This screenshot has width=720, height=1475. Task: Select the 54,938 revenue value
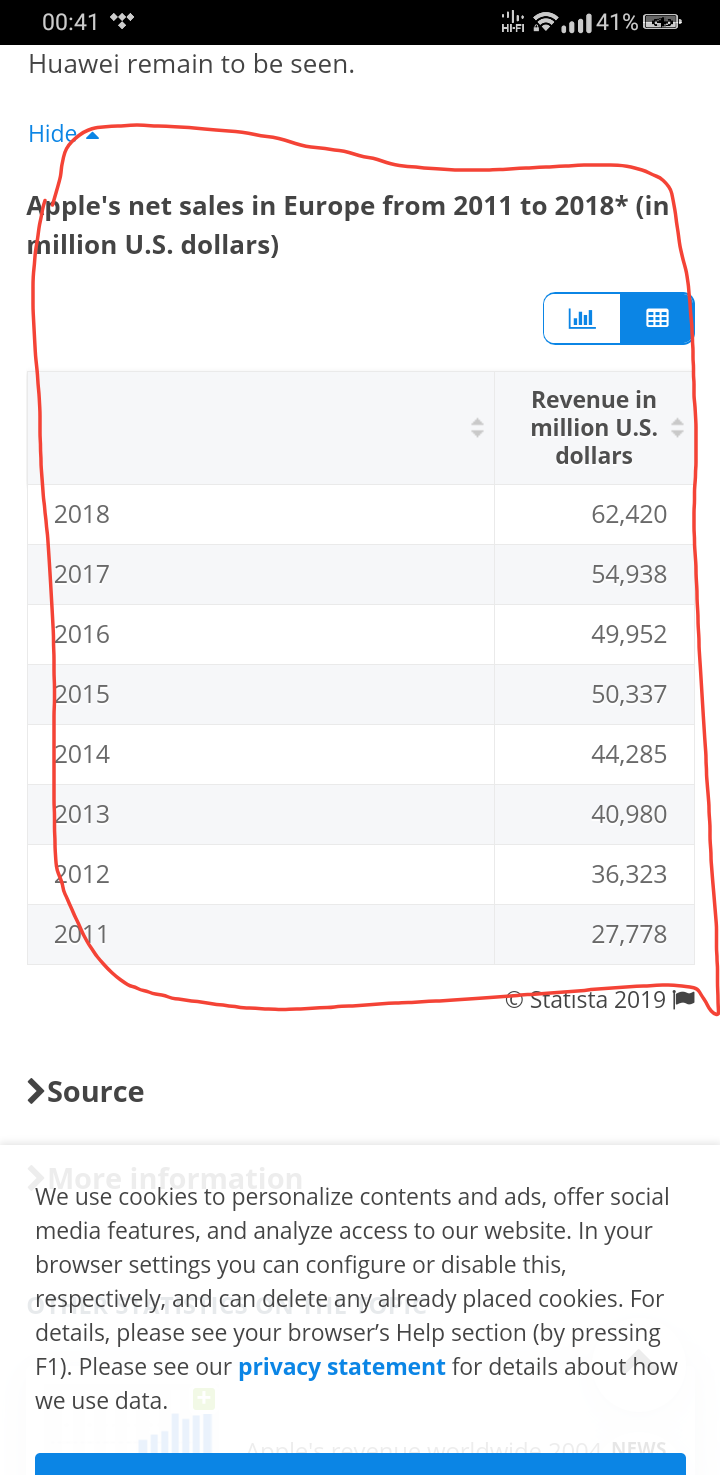click(629, 575)
